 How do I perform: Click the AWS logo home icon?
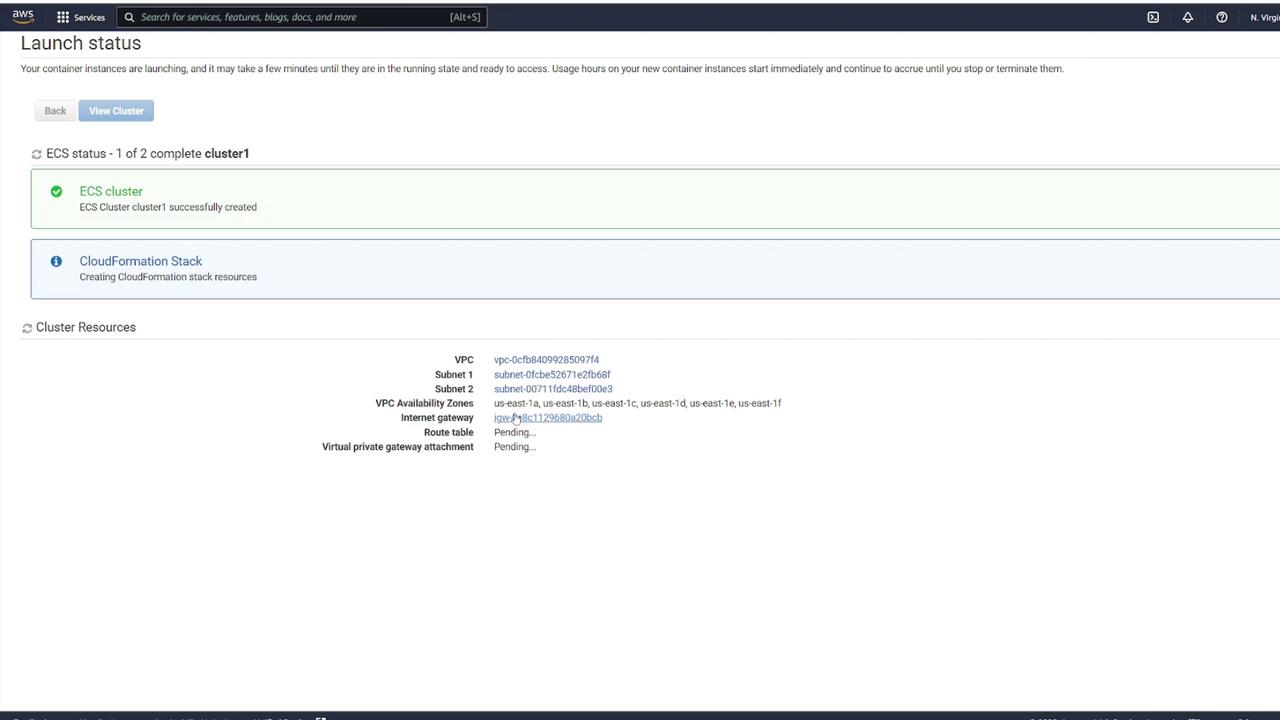point(22,16)
